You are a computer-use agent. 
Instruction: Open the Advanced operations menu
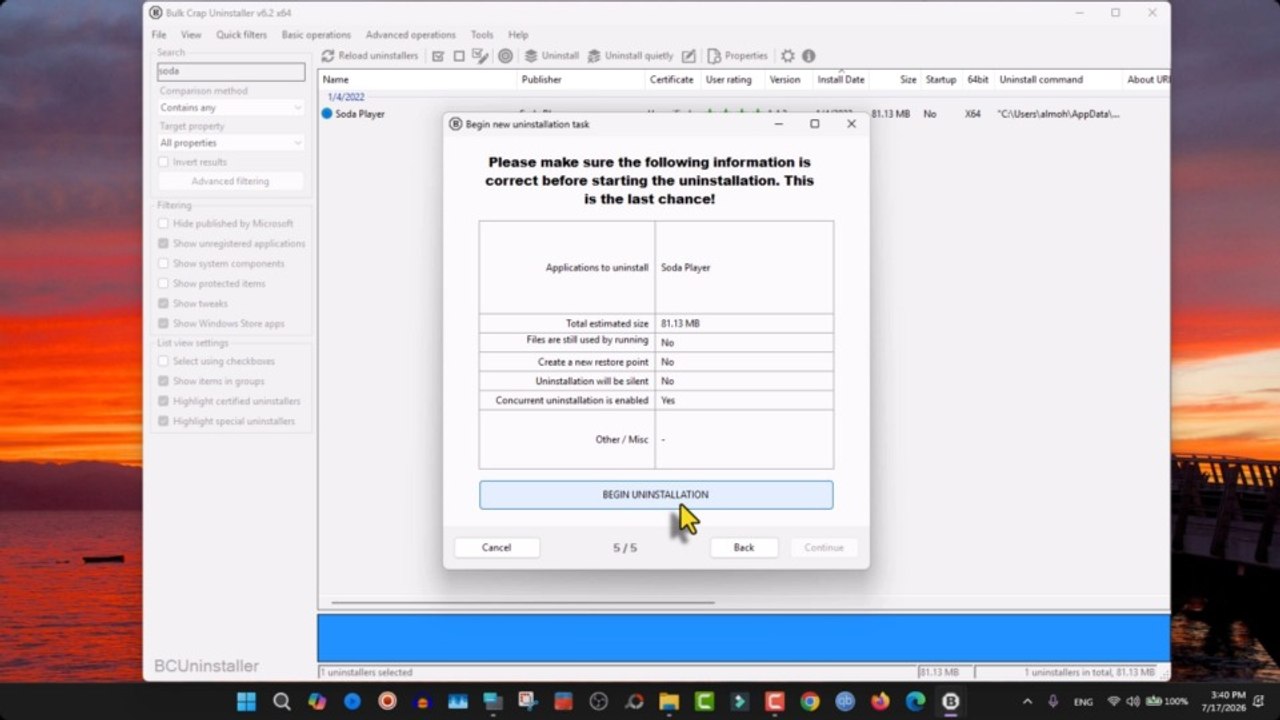click(x=410, y=35)
